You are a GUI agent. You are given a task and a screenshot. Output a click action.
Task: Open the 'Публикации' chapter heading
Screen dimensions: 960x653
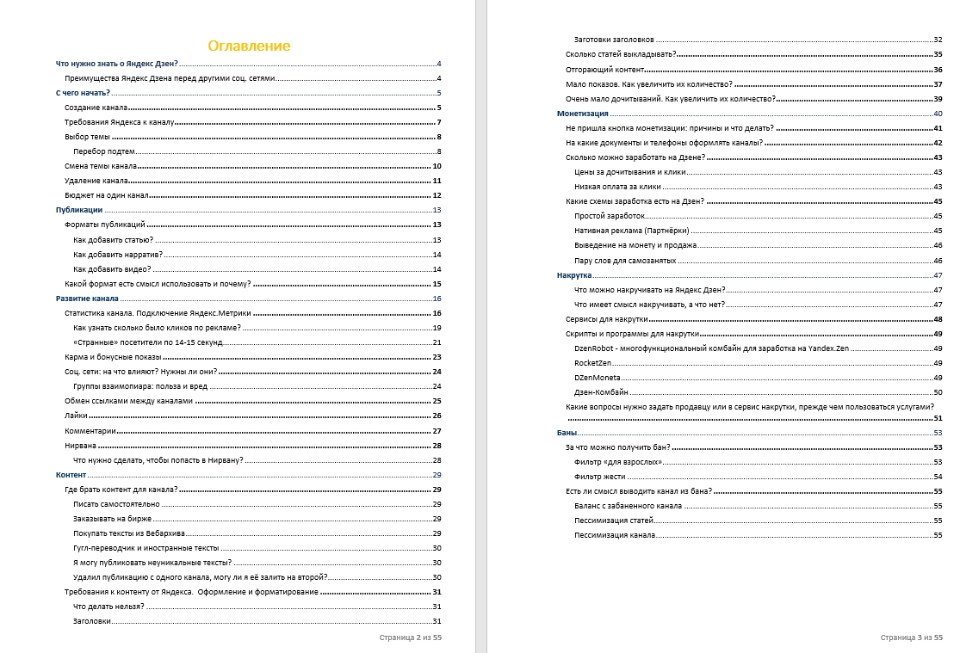(x=79, y=211)
